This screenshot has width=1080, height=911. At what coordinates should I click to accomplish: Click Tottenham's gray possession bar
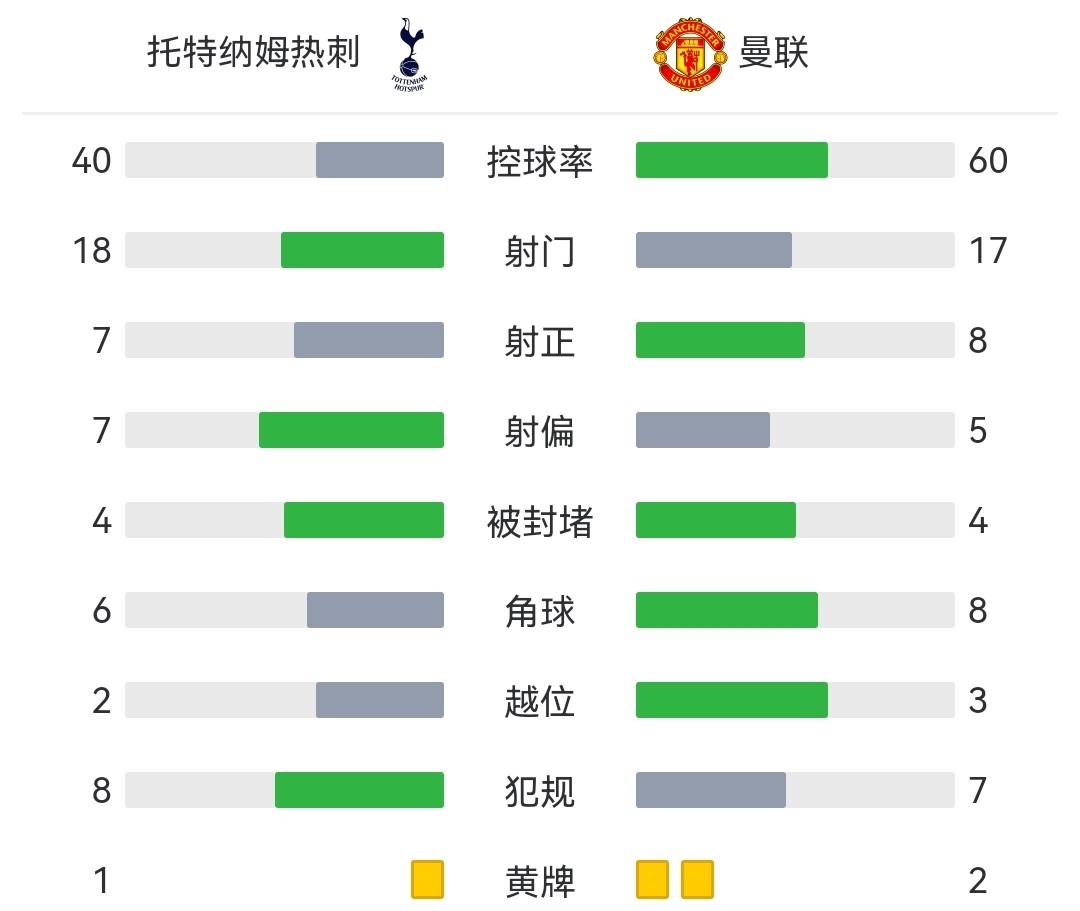click(380, 160)
